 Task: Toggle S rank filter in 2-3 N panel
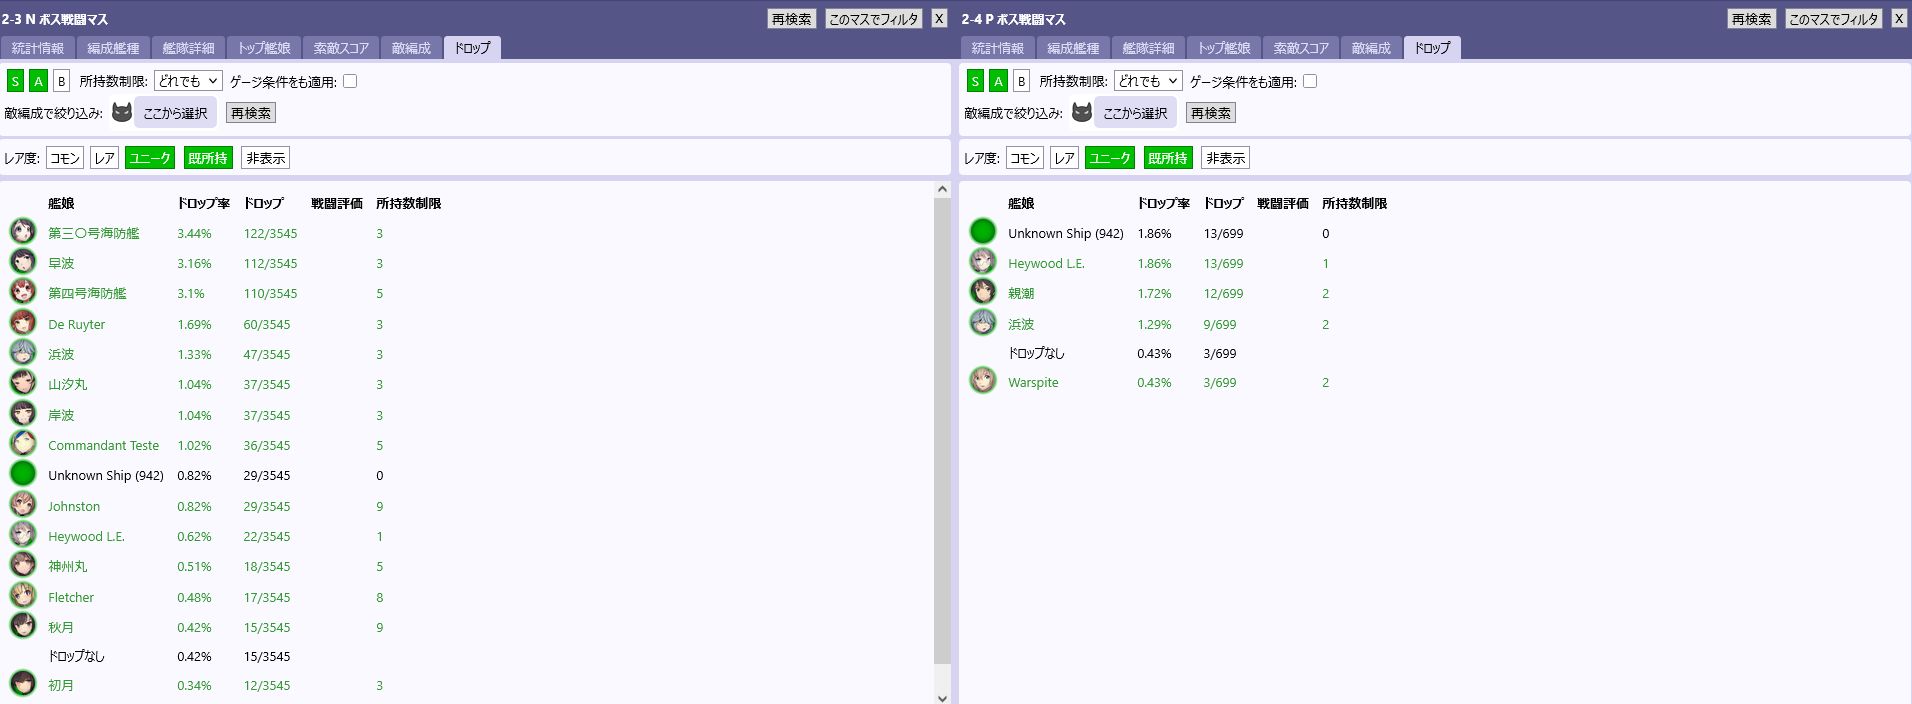(15, 81)
